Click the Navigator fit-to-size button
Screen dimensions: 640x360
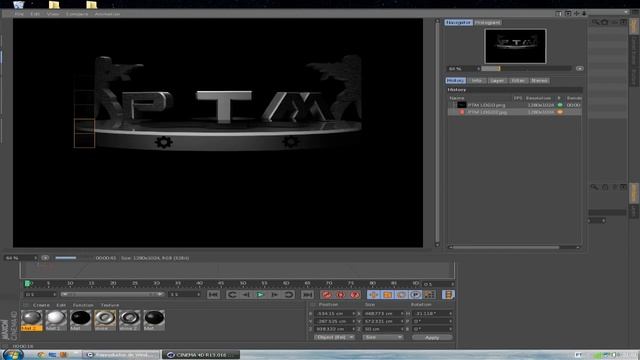(x=579, y=69)
